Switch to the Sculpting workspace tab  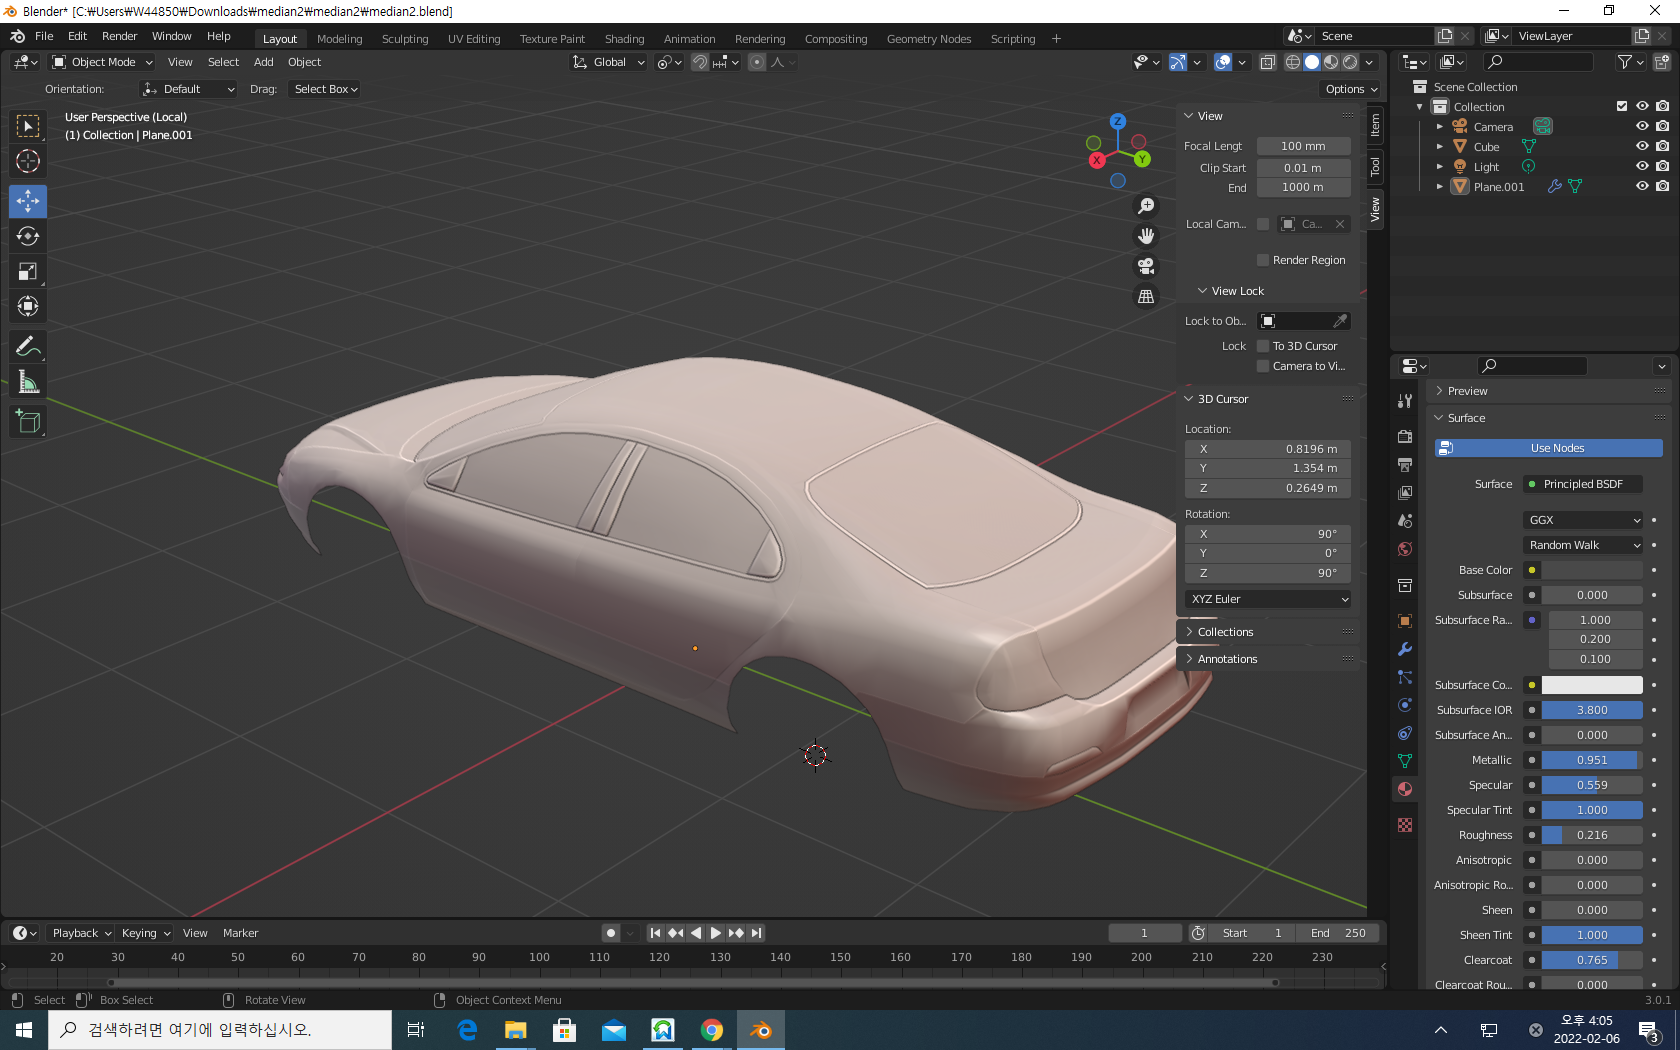[x=404, y=39]
